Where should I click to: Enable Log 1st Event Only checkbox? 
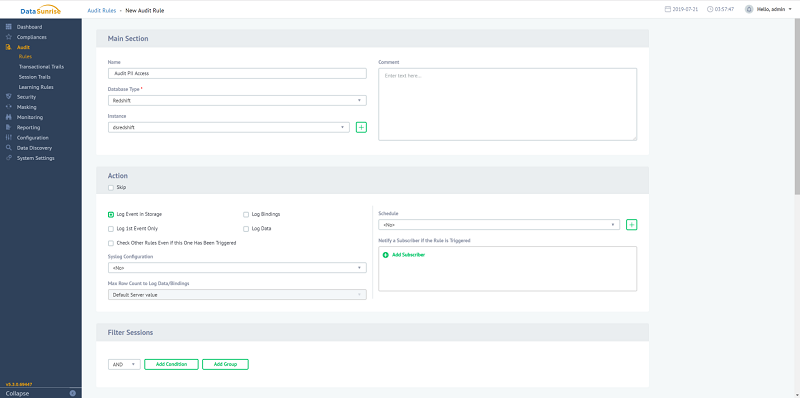(111, 229)
